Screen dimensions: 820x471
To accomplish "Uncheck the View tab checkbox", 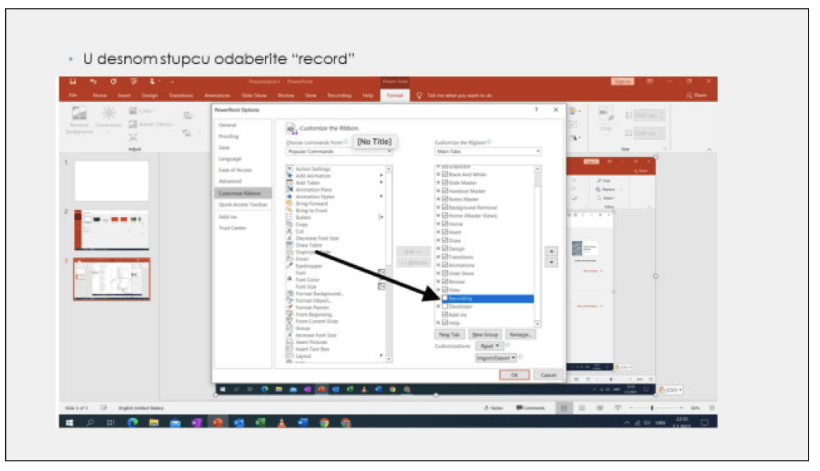I will point(445,290).
